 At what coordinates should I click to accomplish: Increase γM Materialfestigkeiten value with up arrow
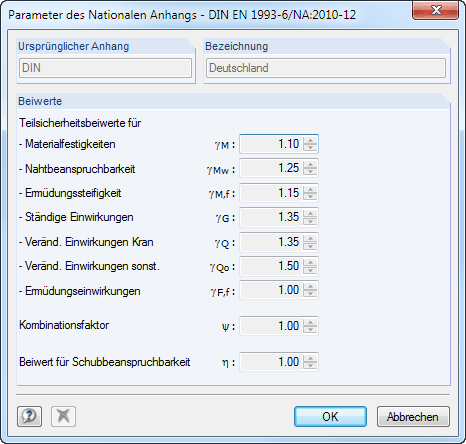pyautogui.click(x=310, y=140)
